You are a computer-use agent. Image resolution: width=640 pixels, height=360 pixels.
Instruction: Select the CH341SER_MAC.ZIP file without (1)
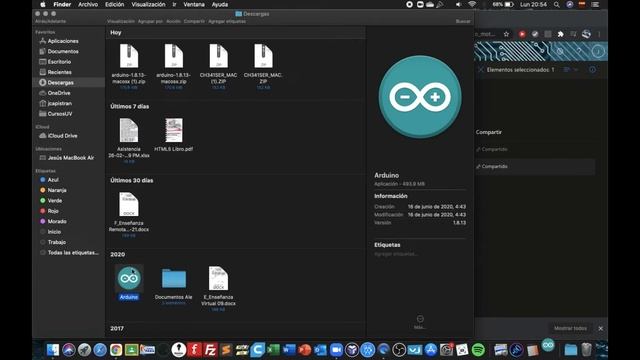tap(263, 56)
